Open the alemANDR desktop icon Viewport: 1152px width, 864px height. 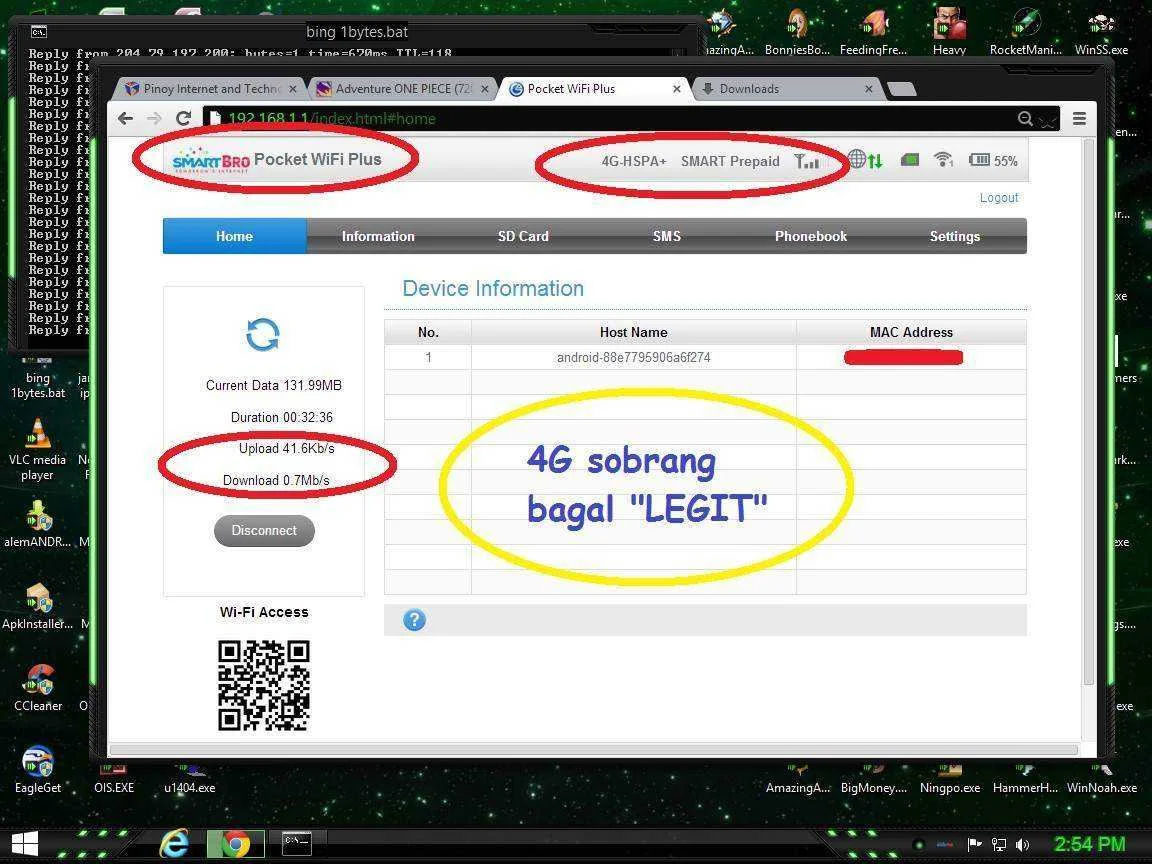(x=37, y=524)
